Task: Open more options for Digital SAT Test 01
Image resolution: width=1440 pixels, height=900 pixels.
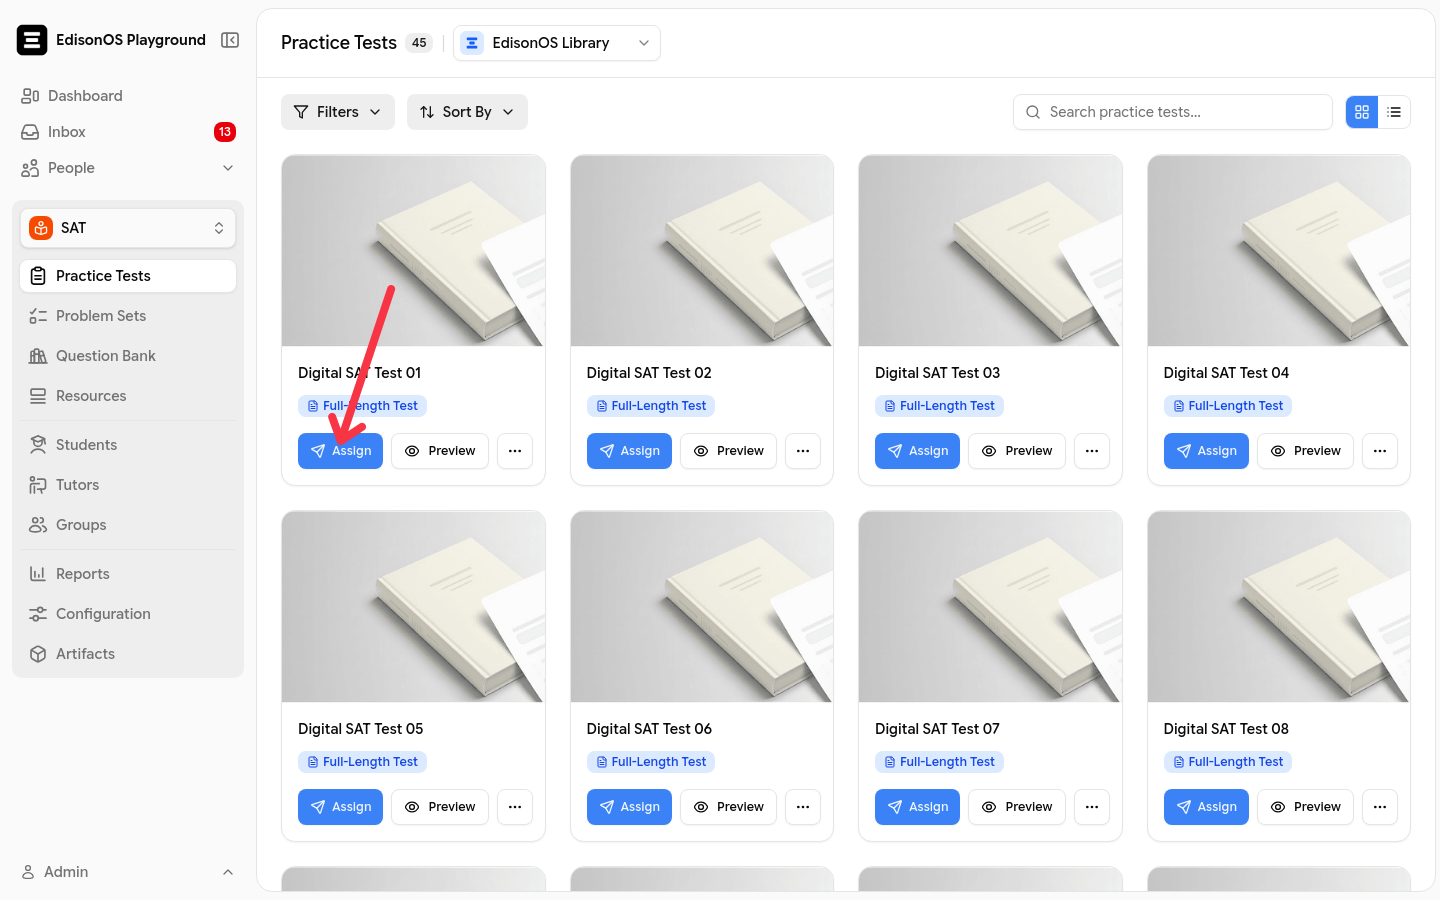Action: pyautogui.click(x=515, y=451)
